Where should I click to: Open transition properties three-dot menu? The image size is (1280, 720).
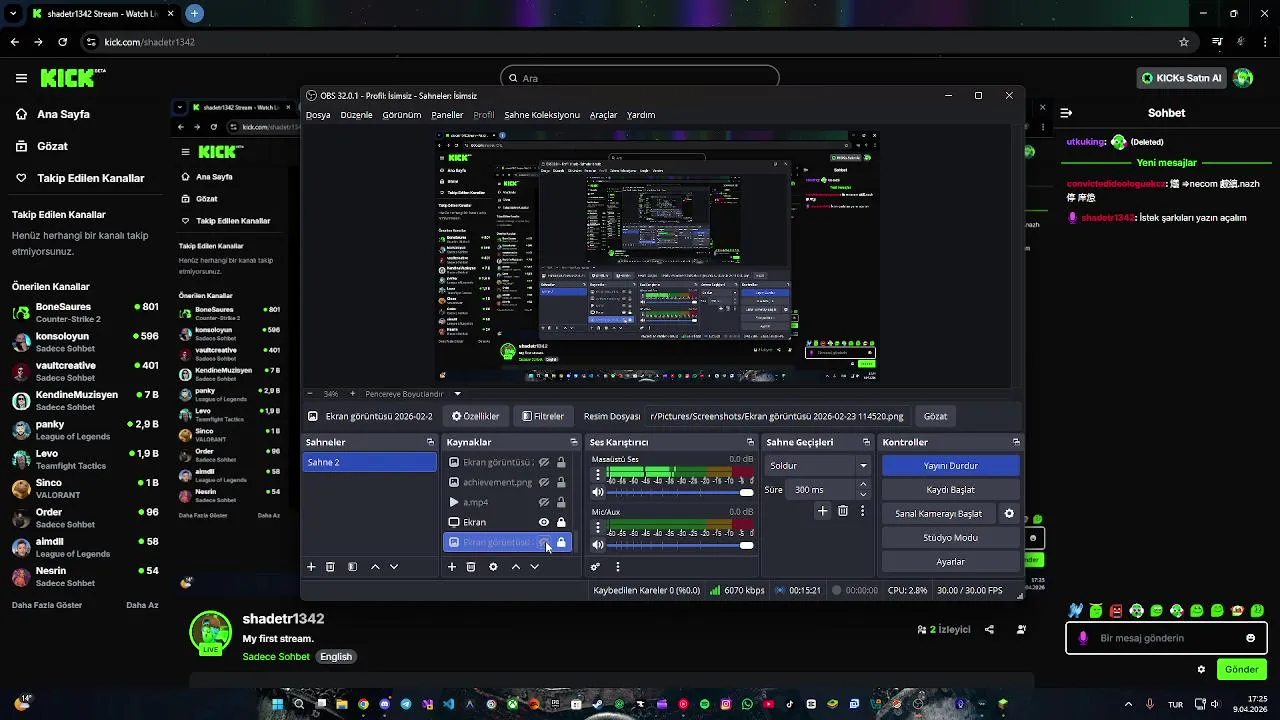point(863,511)
